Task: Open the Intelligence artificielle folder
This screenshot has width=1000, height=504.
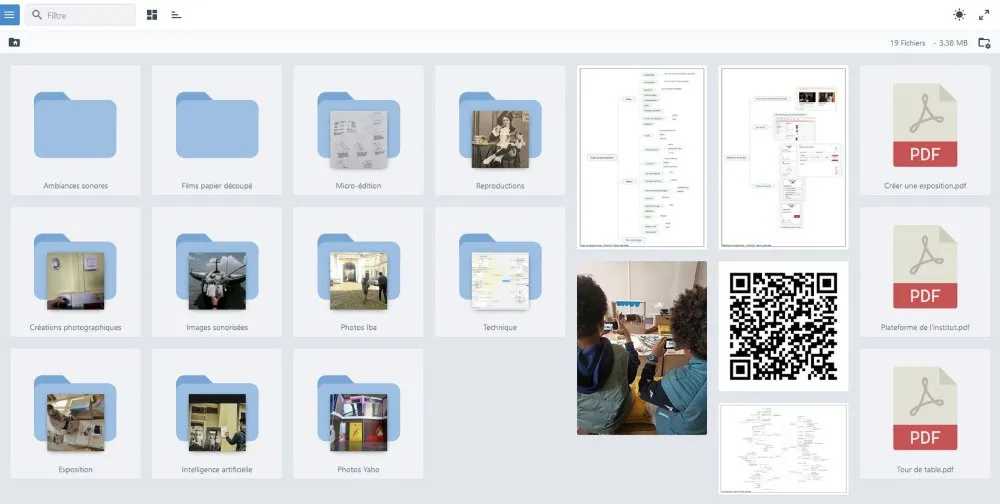Action: tap(217, 413)
